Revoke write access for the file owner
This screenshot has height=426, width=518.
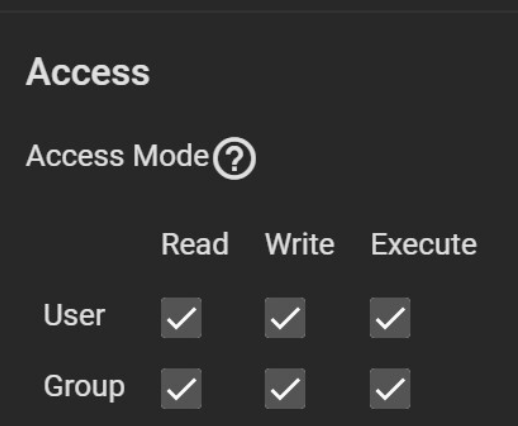coord(285,318)
